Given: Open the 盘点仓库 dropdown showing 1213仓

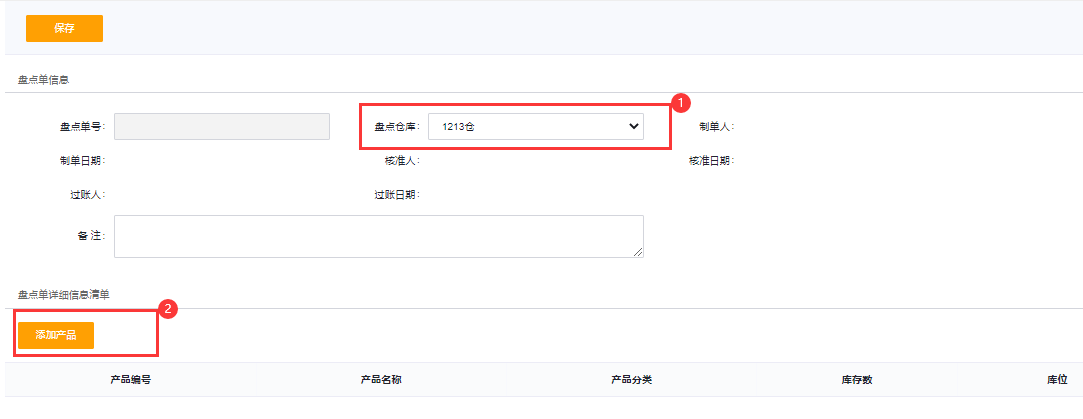Looking at the screenshot, I should pyautogui.click(x=536, y=126).
